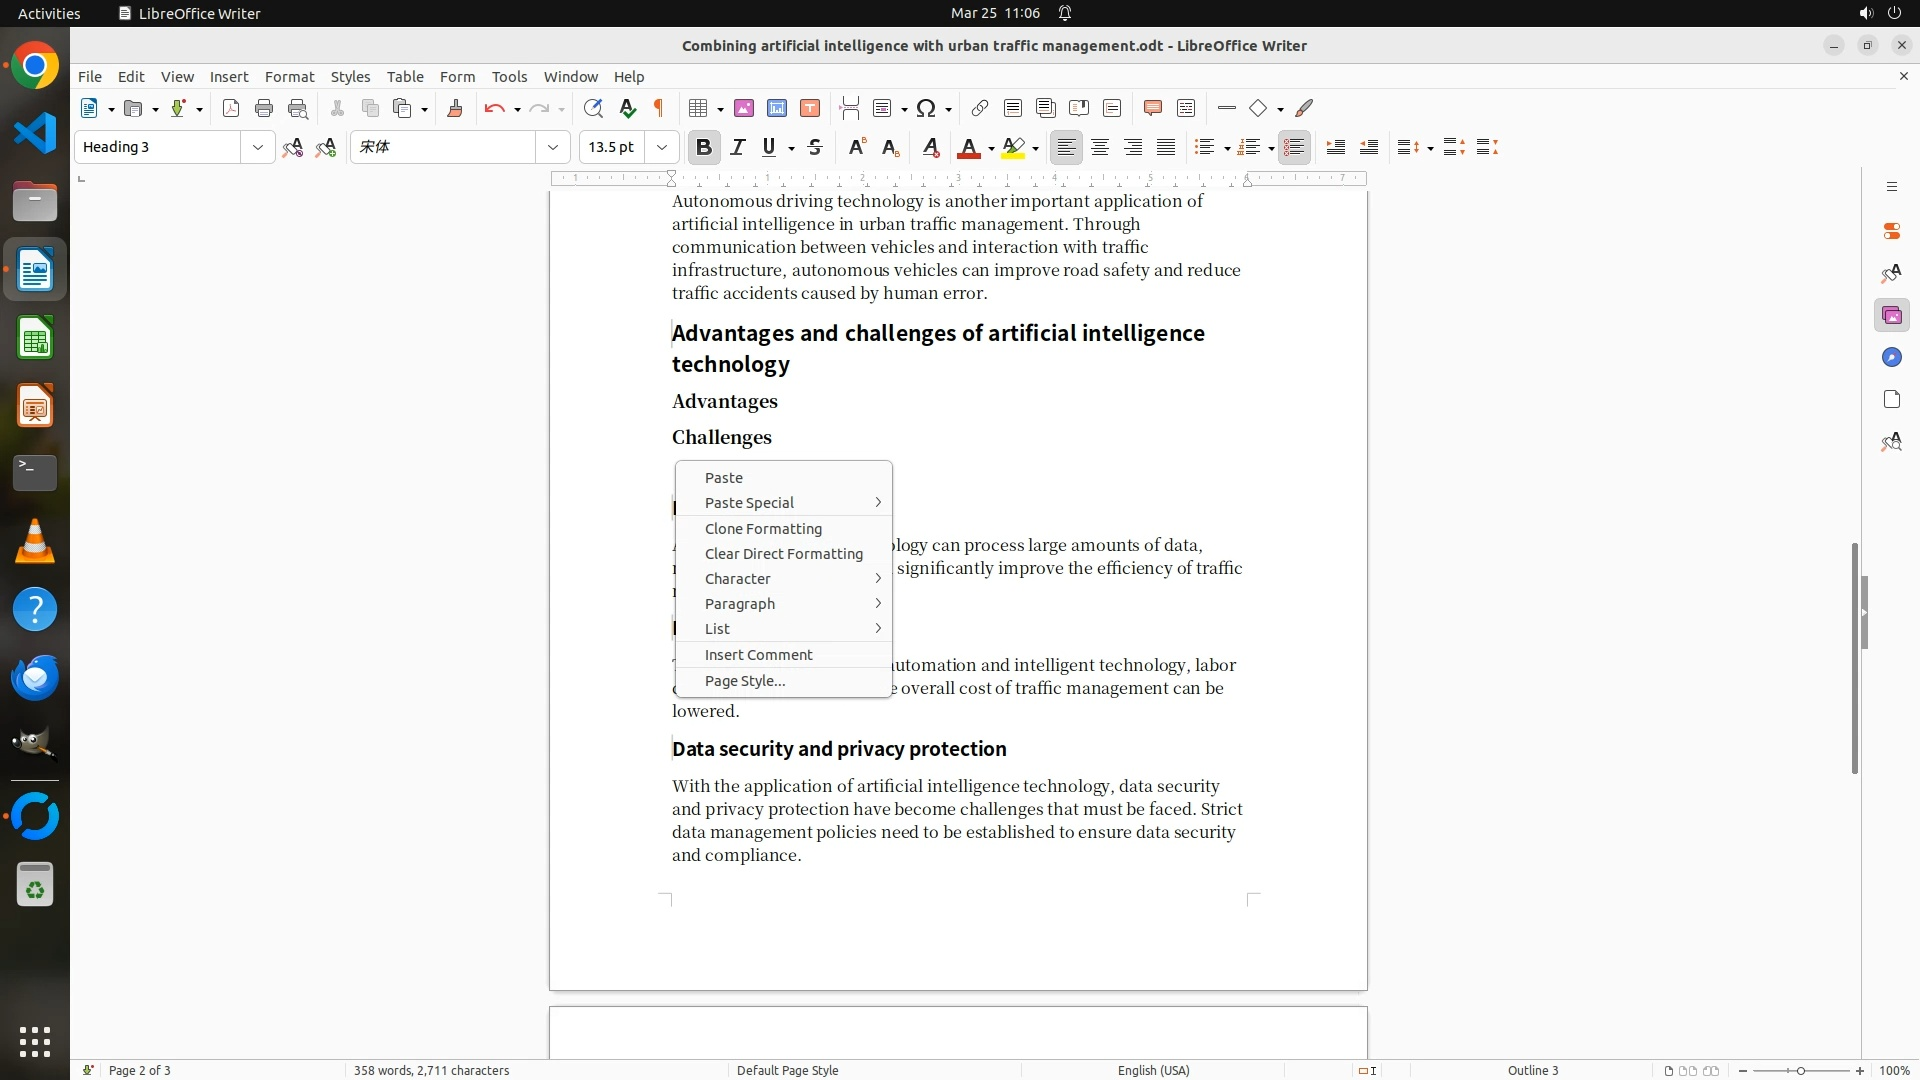The width and height of the screenshot is (1920, 1080).
Task: Open the Styles menu
Action: (x=350, y=76)
